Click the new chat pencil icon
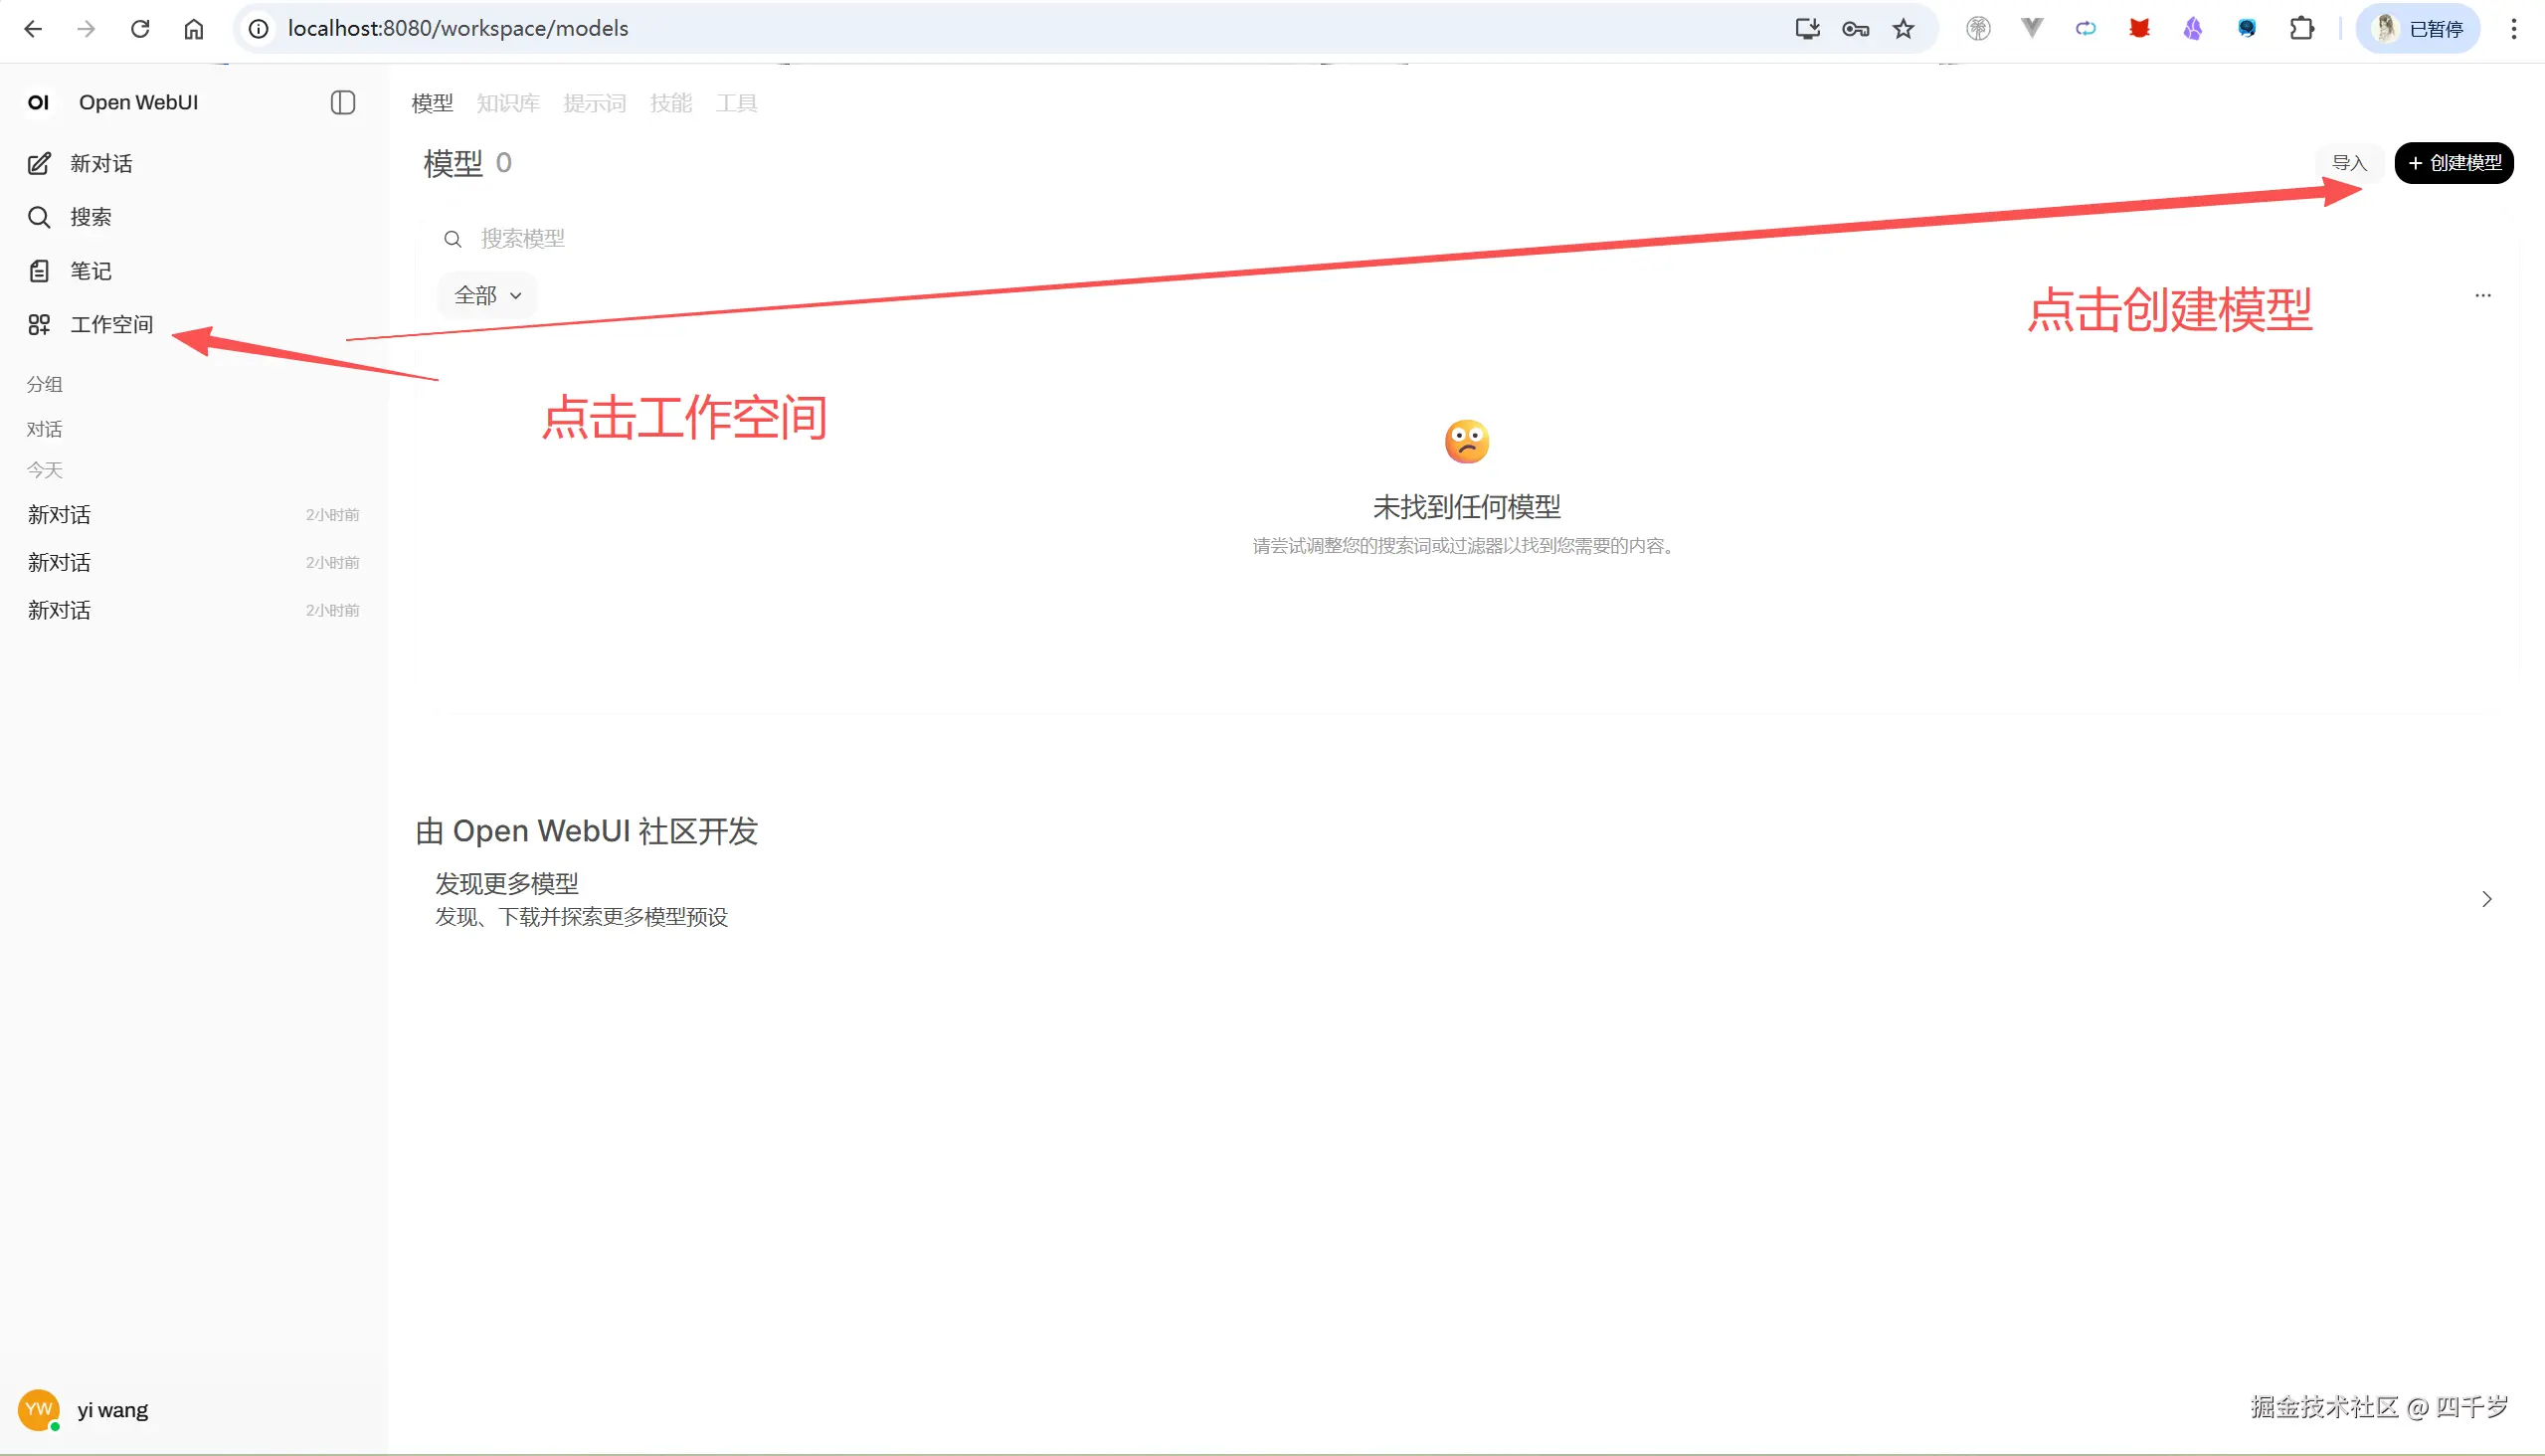2545x1456 pixels. click(39, 164)
